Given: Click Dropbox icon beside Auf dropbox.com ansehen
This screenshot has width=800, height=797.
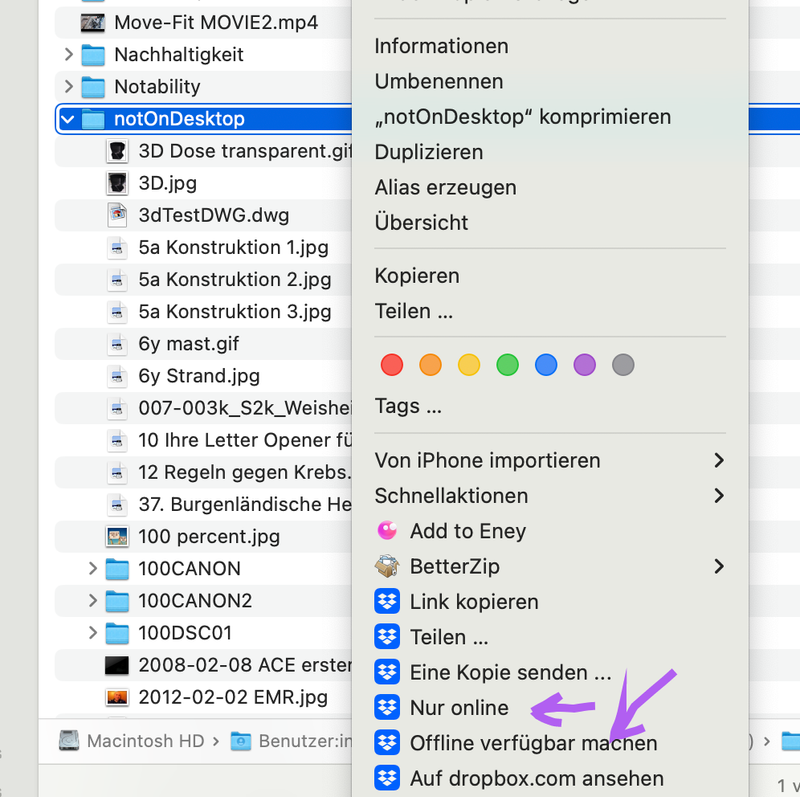Looking at the screenshot, I should pos(387,778).
